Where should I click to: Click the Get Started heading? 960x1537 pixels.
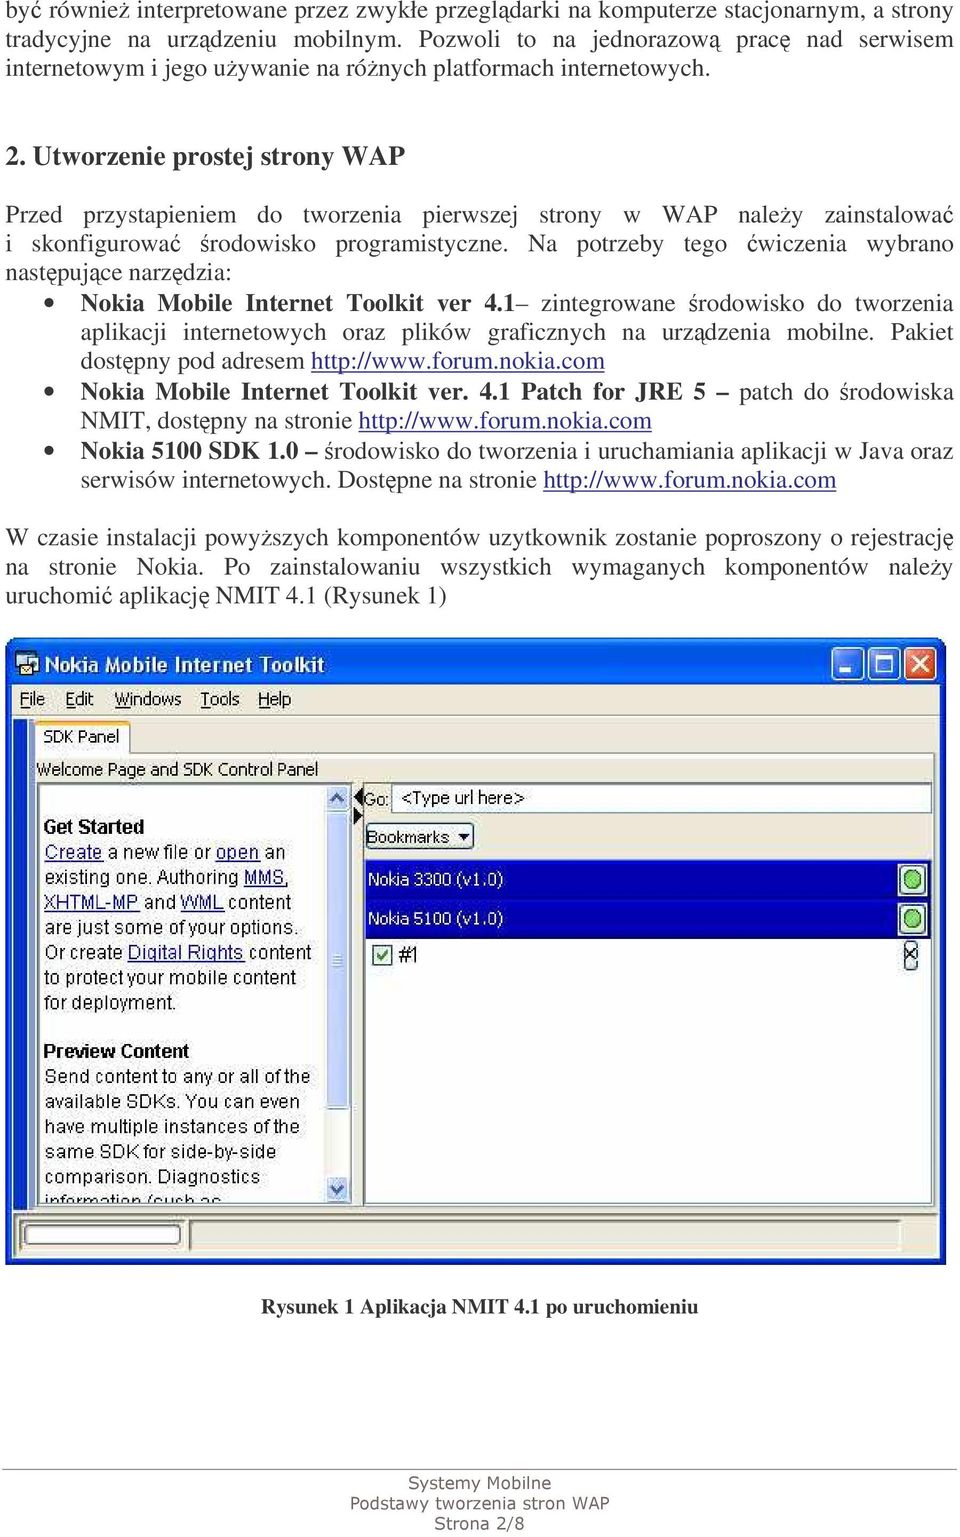tap(94, 827)
